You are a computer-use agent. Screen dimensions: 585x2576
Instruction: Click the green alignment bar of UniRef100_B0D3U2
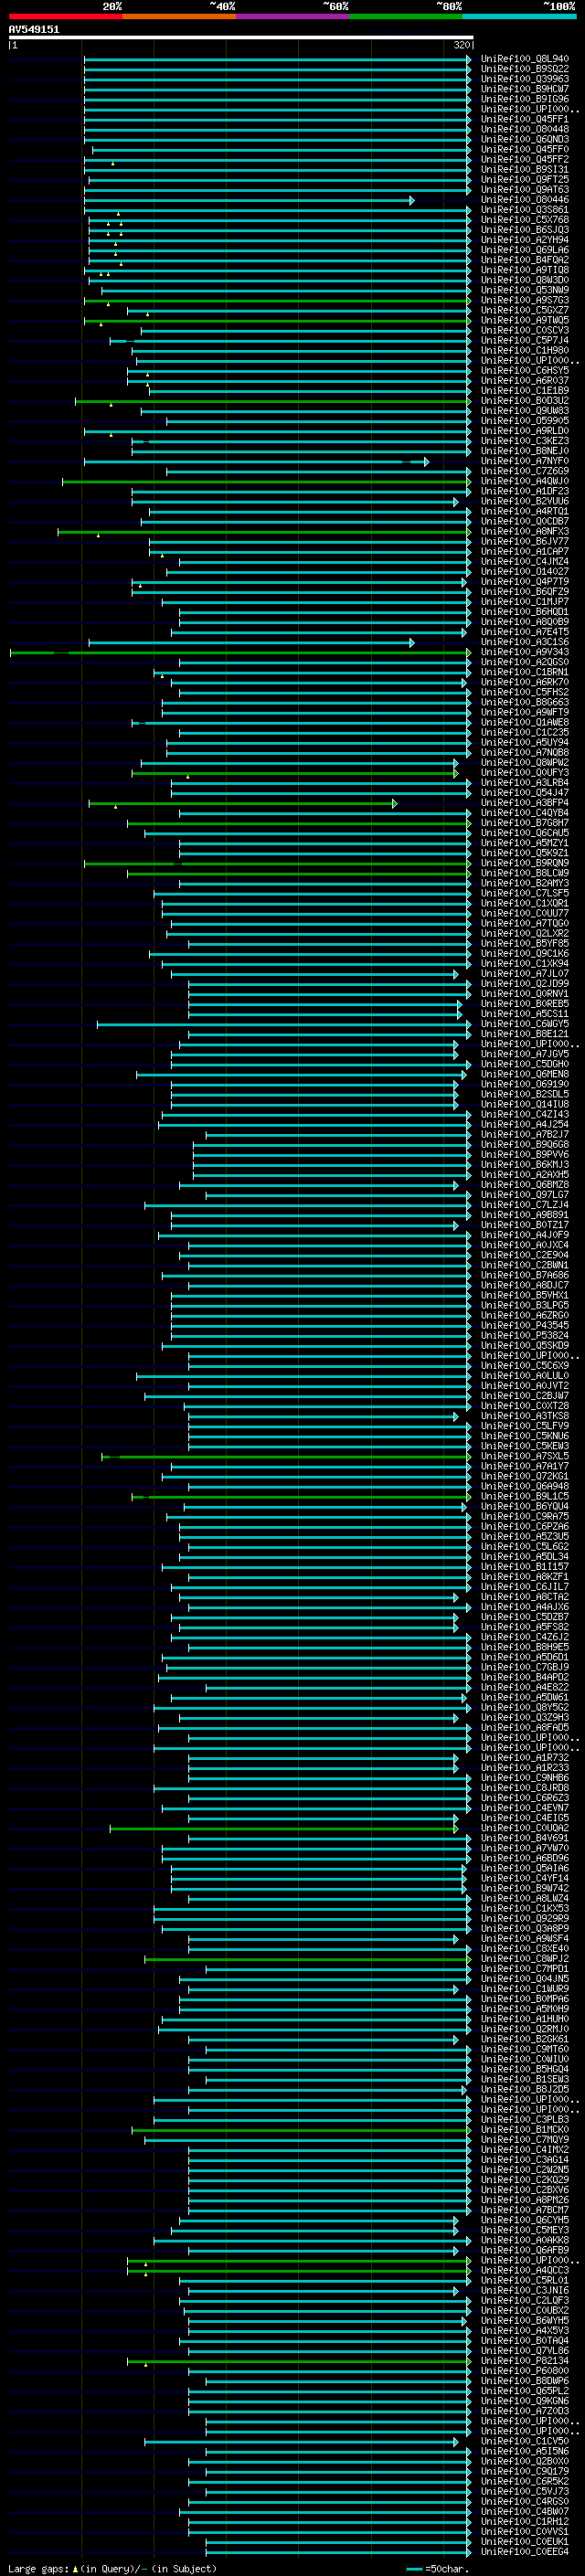click(x=273, y=401)
